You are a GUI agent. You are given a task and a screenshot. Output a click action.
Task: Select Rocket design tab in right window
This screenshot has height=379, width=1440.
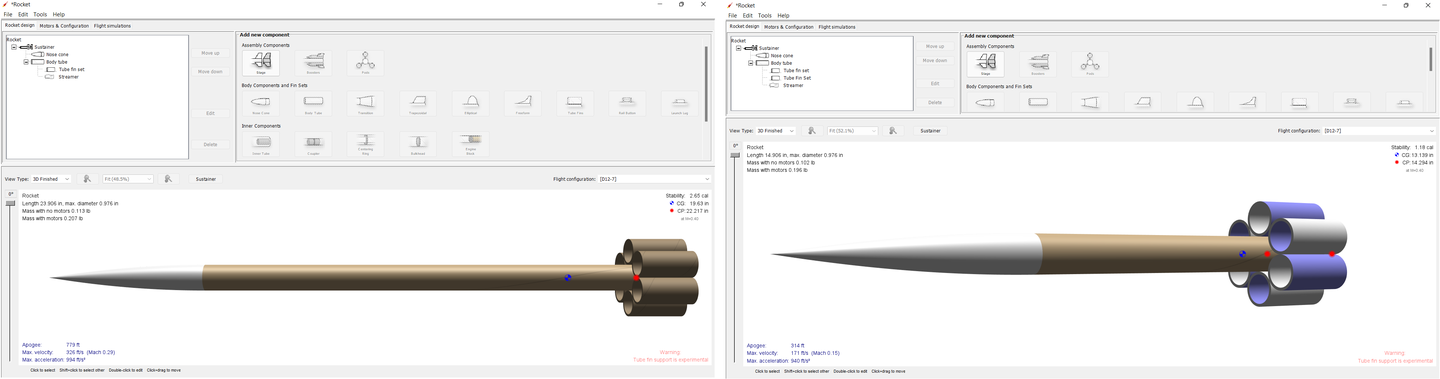(744, 27)
